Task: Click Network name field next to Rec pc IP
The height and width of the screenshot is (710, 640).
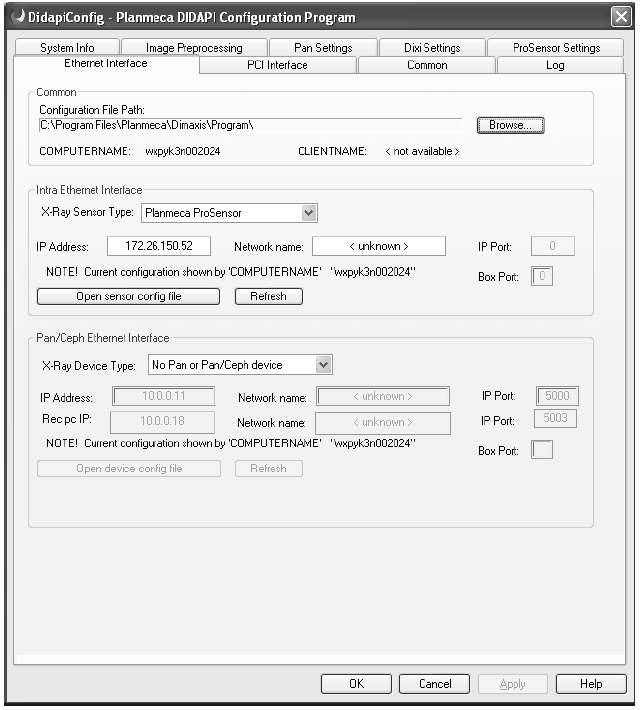Action: (x=383, y=422)
